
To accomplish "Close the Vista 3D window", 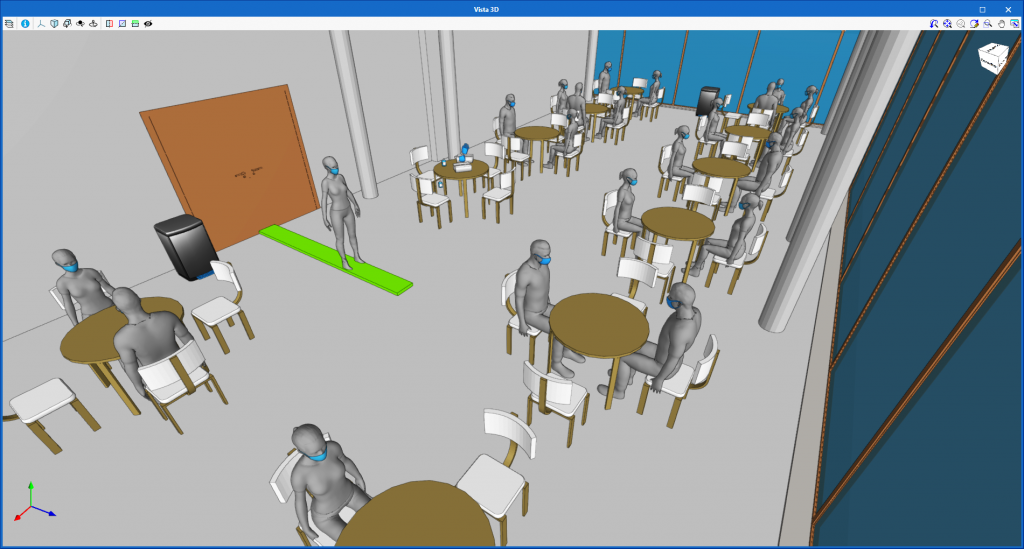I will tap(1008, 9).
